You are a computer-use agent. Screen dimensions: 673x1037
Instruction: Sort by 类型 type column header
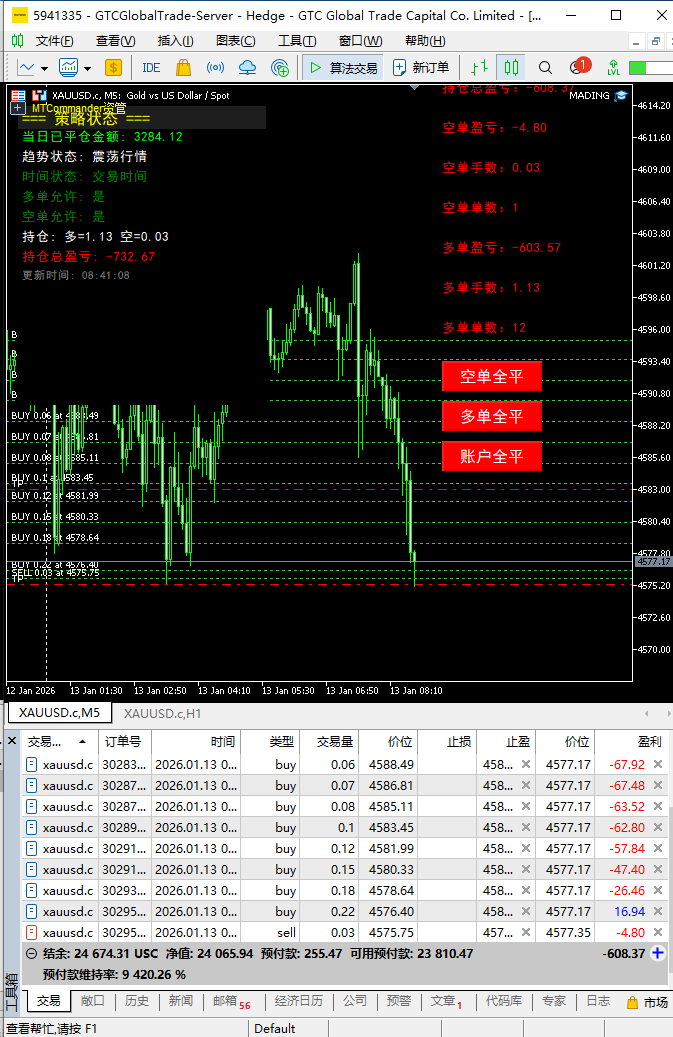[x=271, y=741]
